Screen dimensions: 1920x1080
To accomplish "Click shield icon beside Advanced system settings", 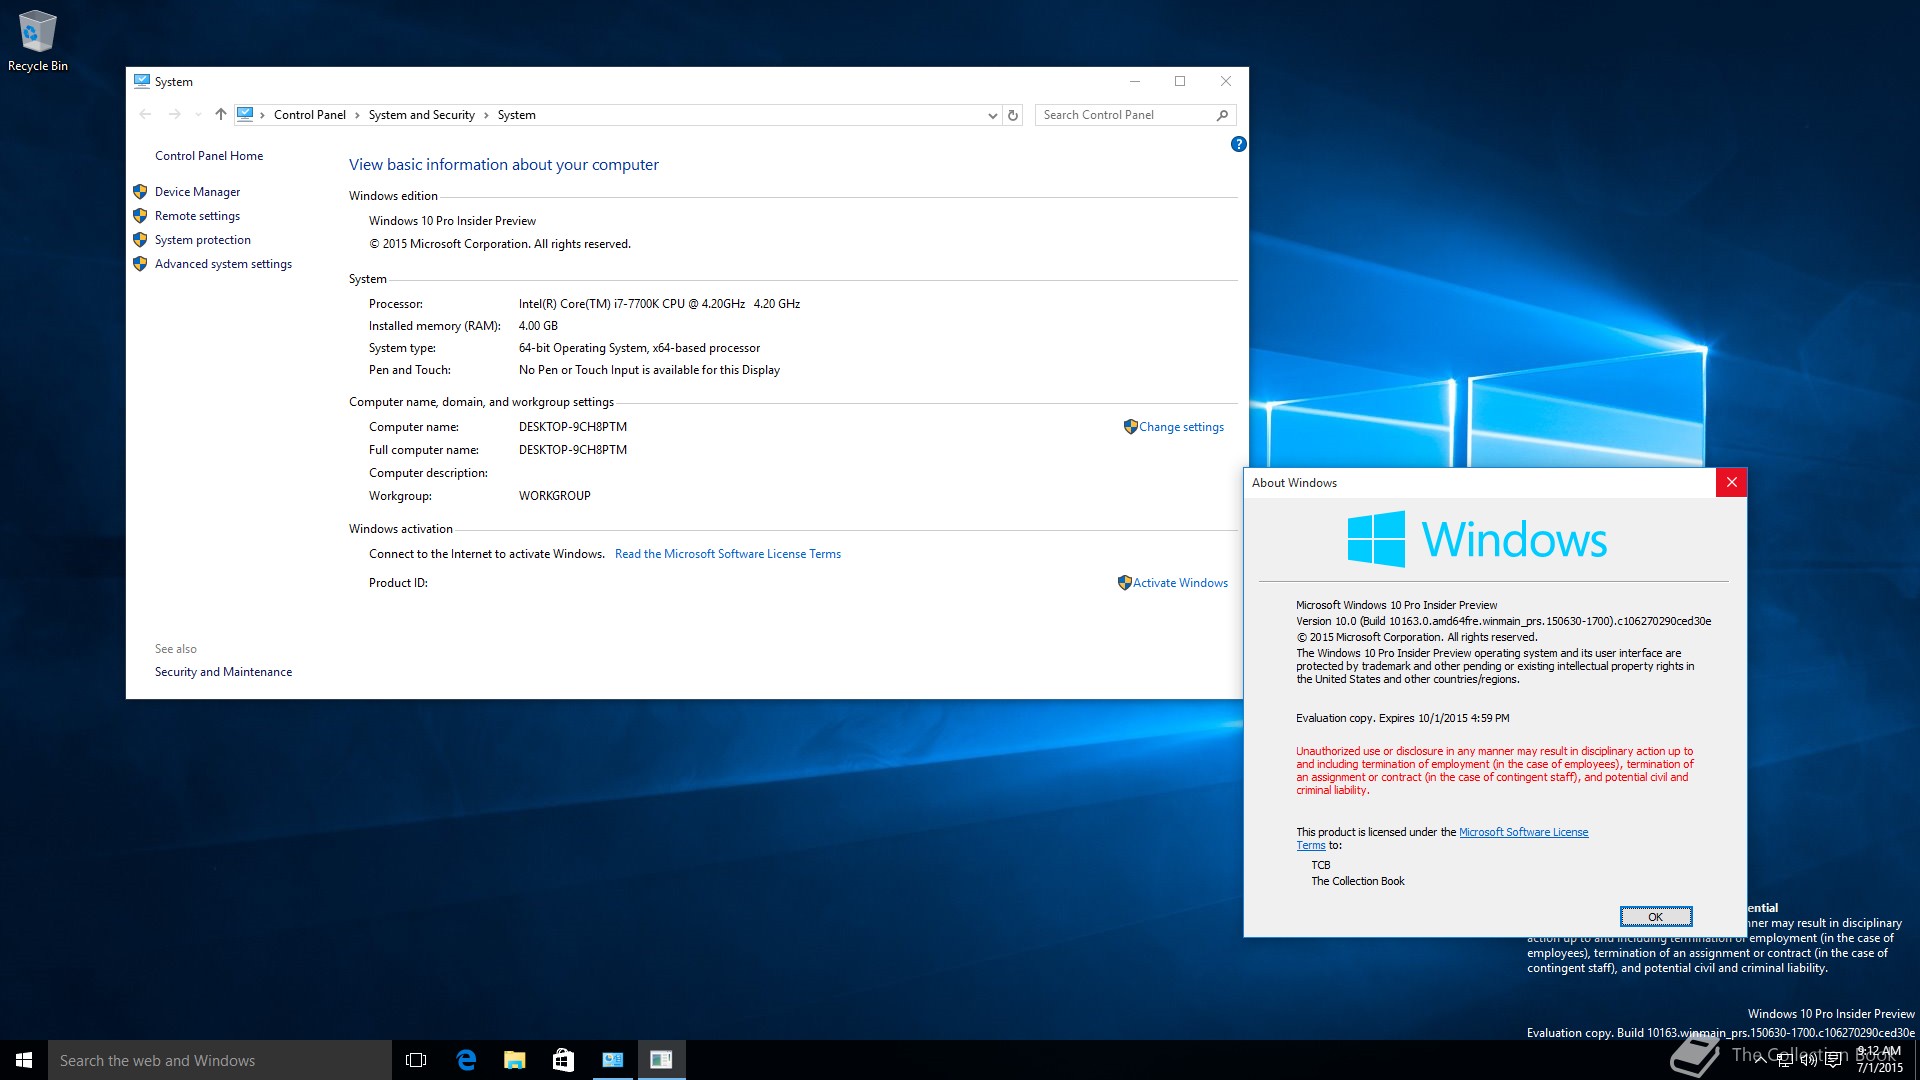I will [x=140, y=263].
